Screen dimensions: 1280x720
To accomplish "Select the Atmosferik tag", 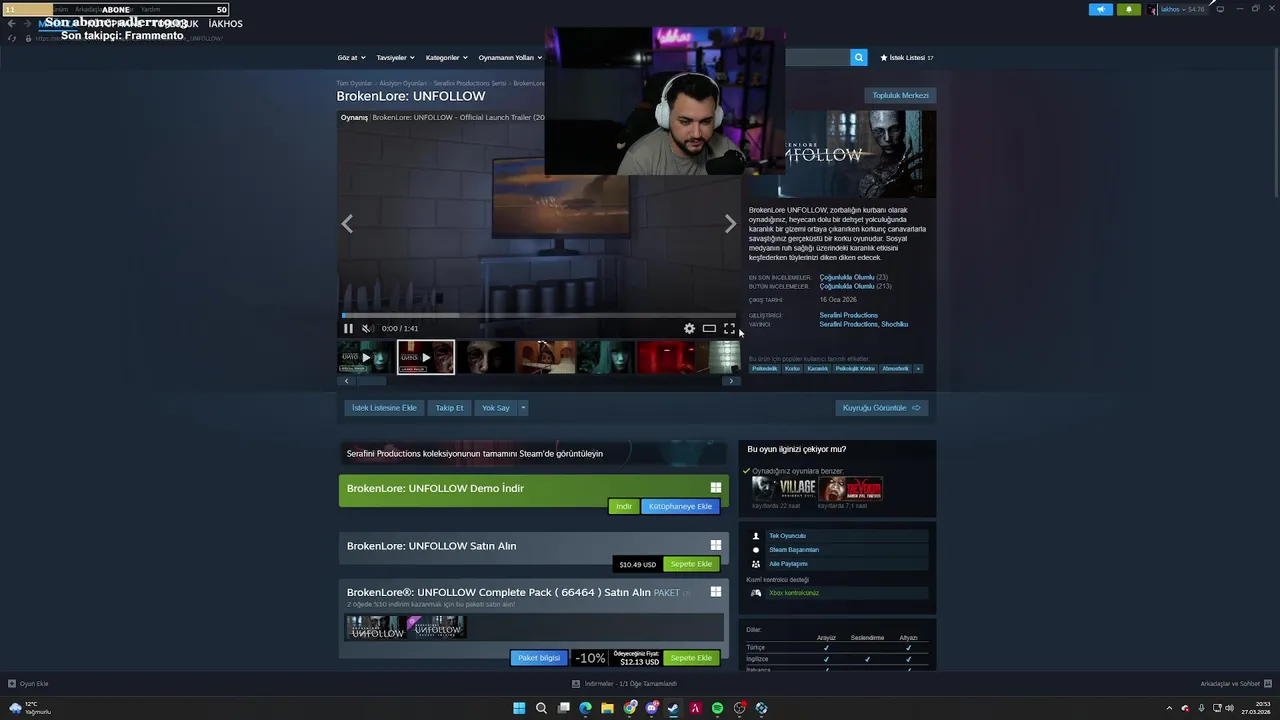I will [x=896, y=368].
